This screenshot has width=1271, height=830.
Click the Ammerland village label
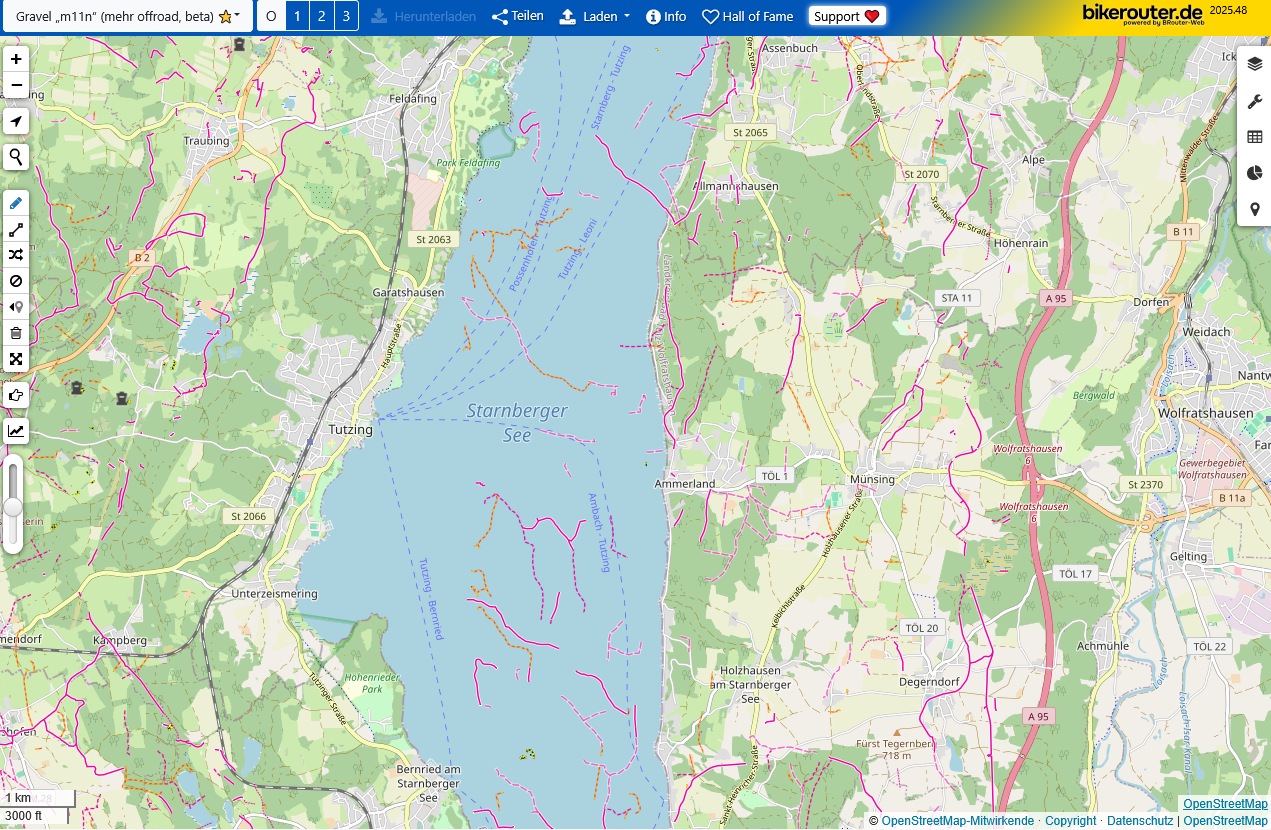pyautogui.click(x=685, y=483)
